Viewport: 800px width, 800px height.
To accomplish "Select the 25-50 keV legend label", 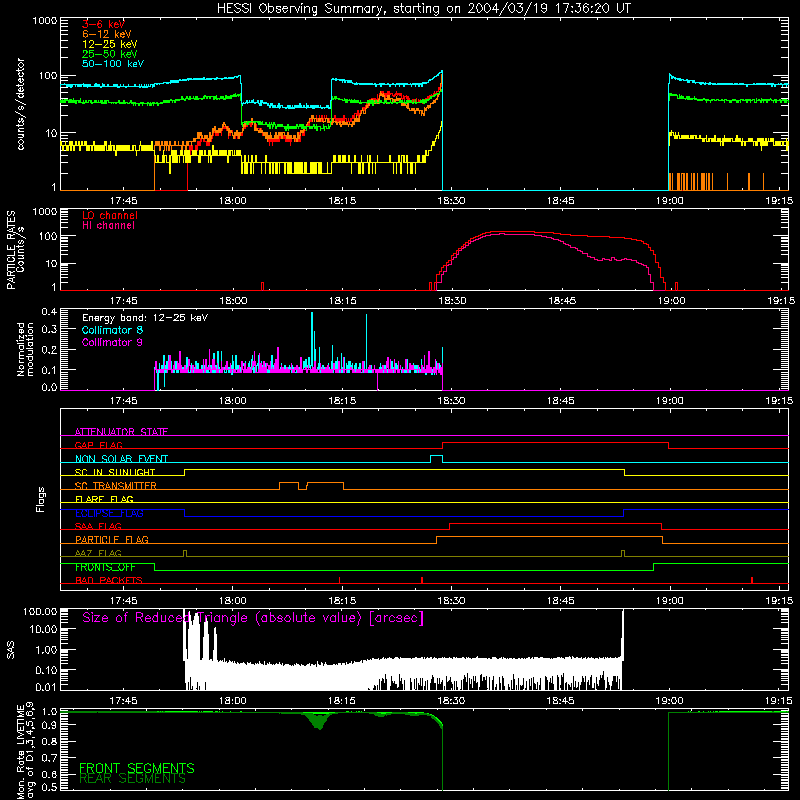I will coord(109,54).
